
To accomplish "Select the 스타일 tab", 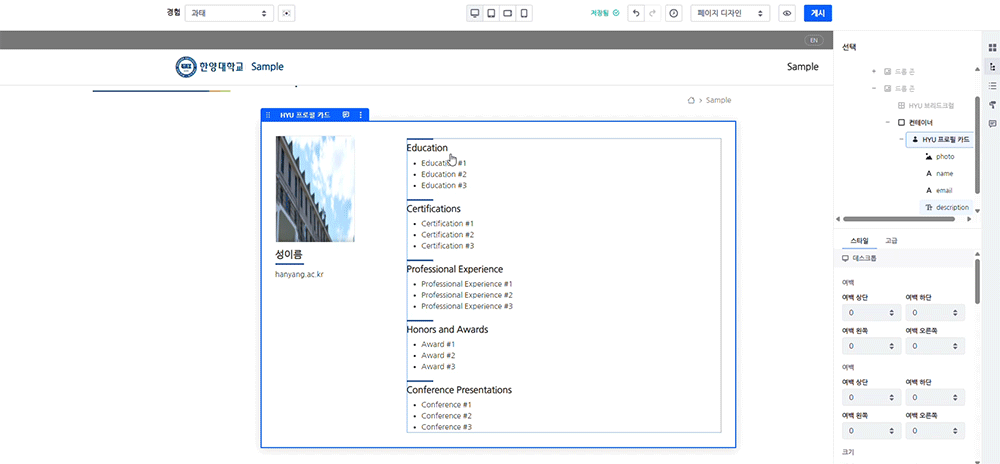I will pos(859,241).
